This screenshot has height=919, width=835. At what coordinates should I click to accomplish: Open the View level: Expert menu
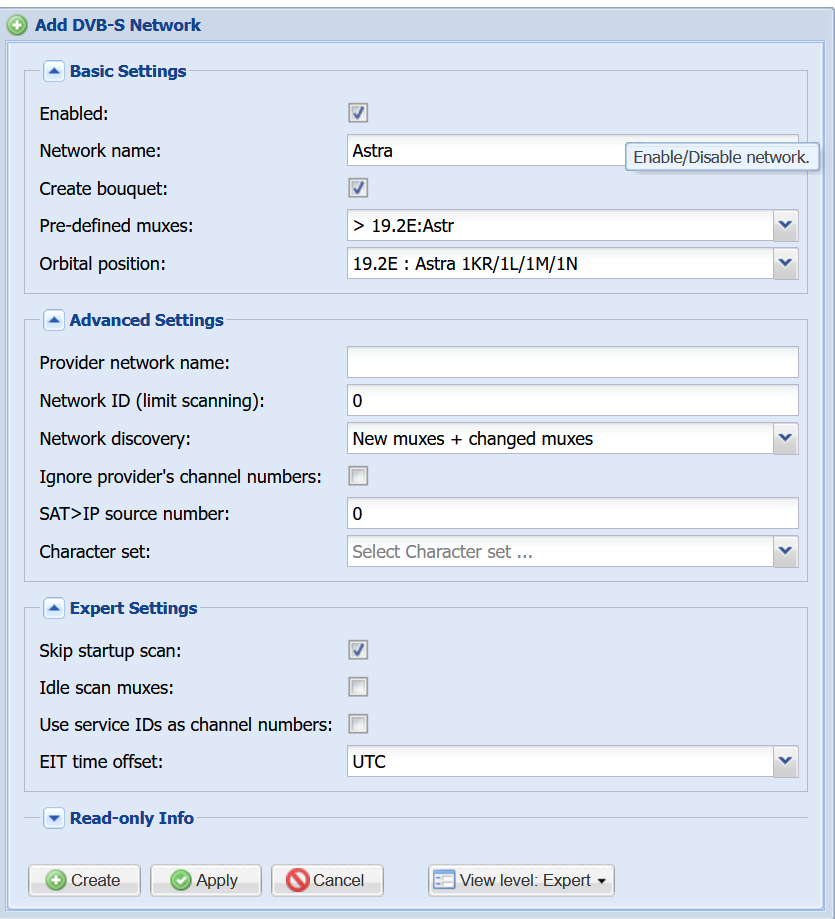[x=521, y=880]
